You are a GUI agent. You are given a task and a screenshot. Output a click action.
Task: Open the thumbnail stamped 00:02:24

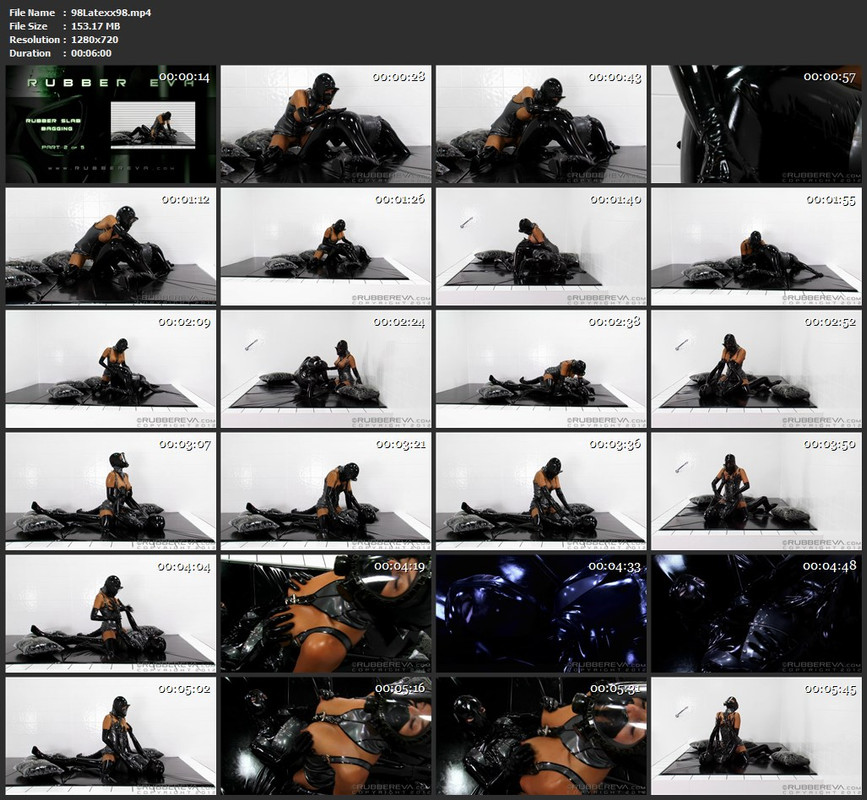tap(326, 369)
